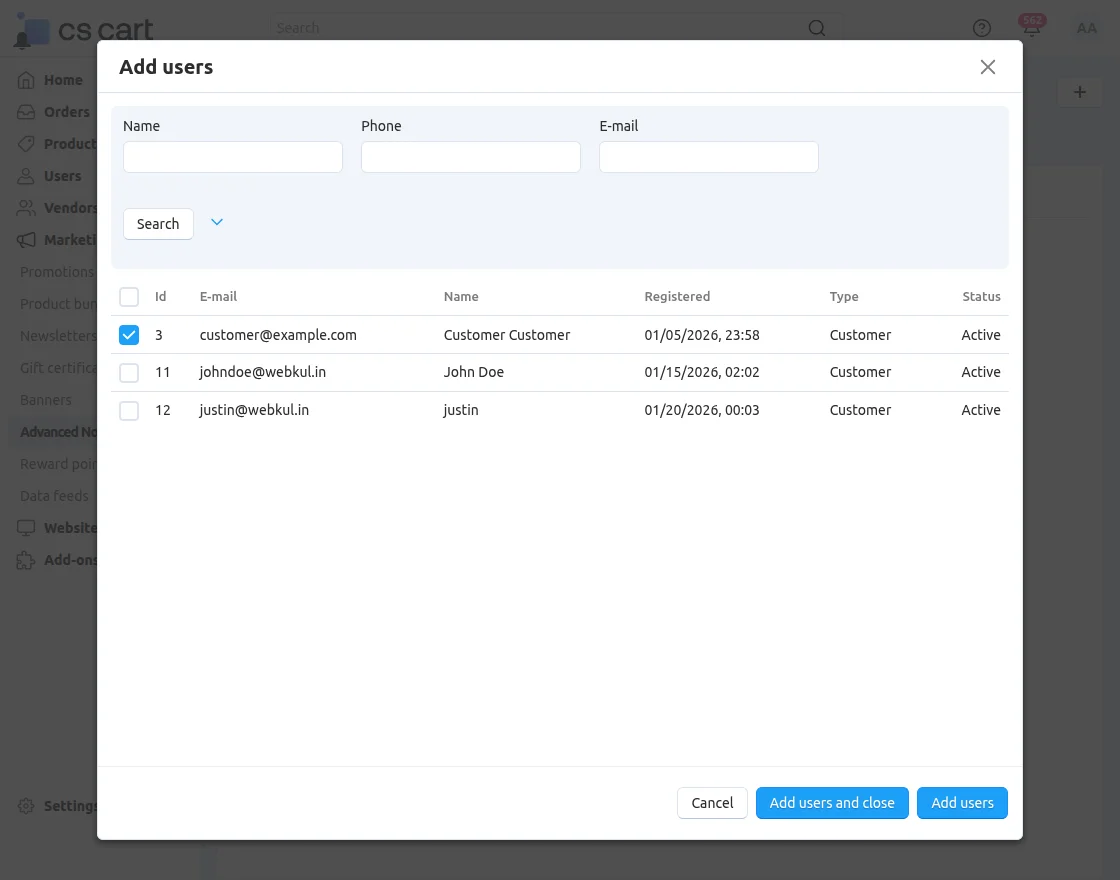Uncheck the customer@example.com user checkbox
1120x880 pixels.
tap(129, 335)
